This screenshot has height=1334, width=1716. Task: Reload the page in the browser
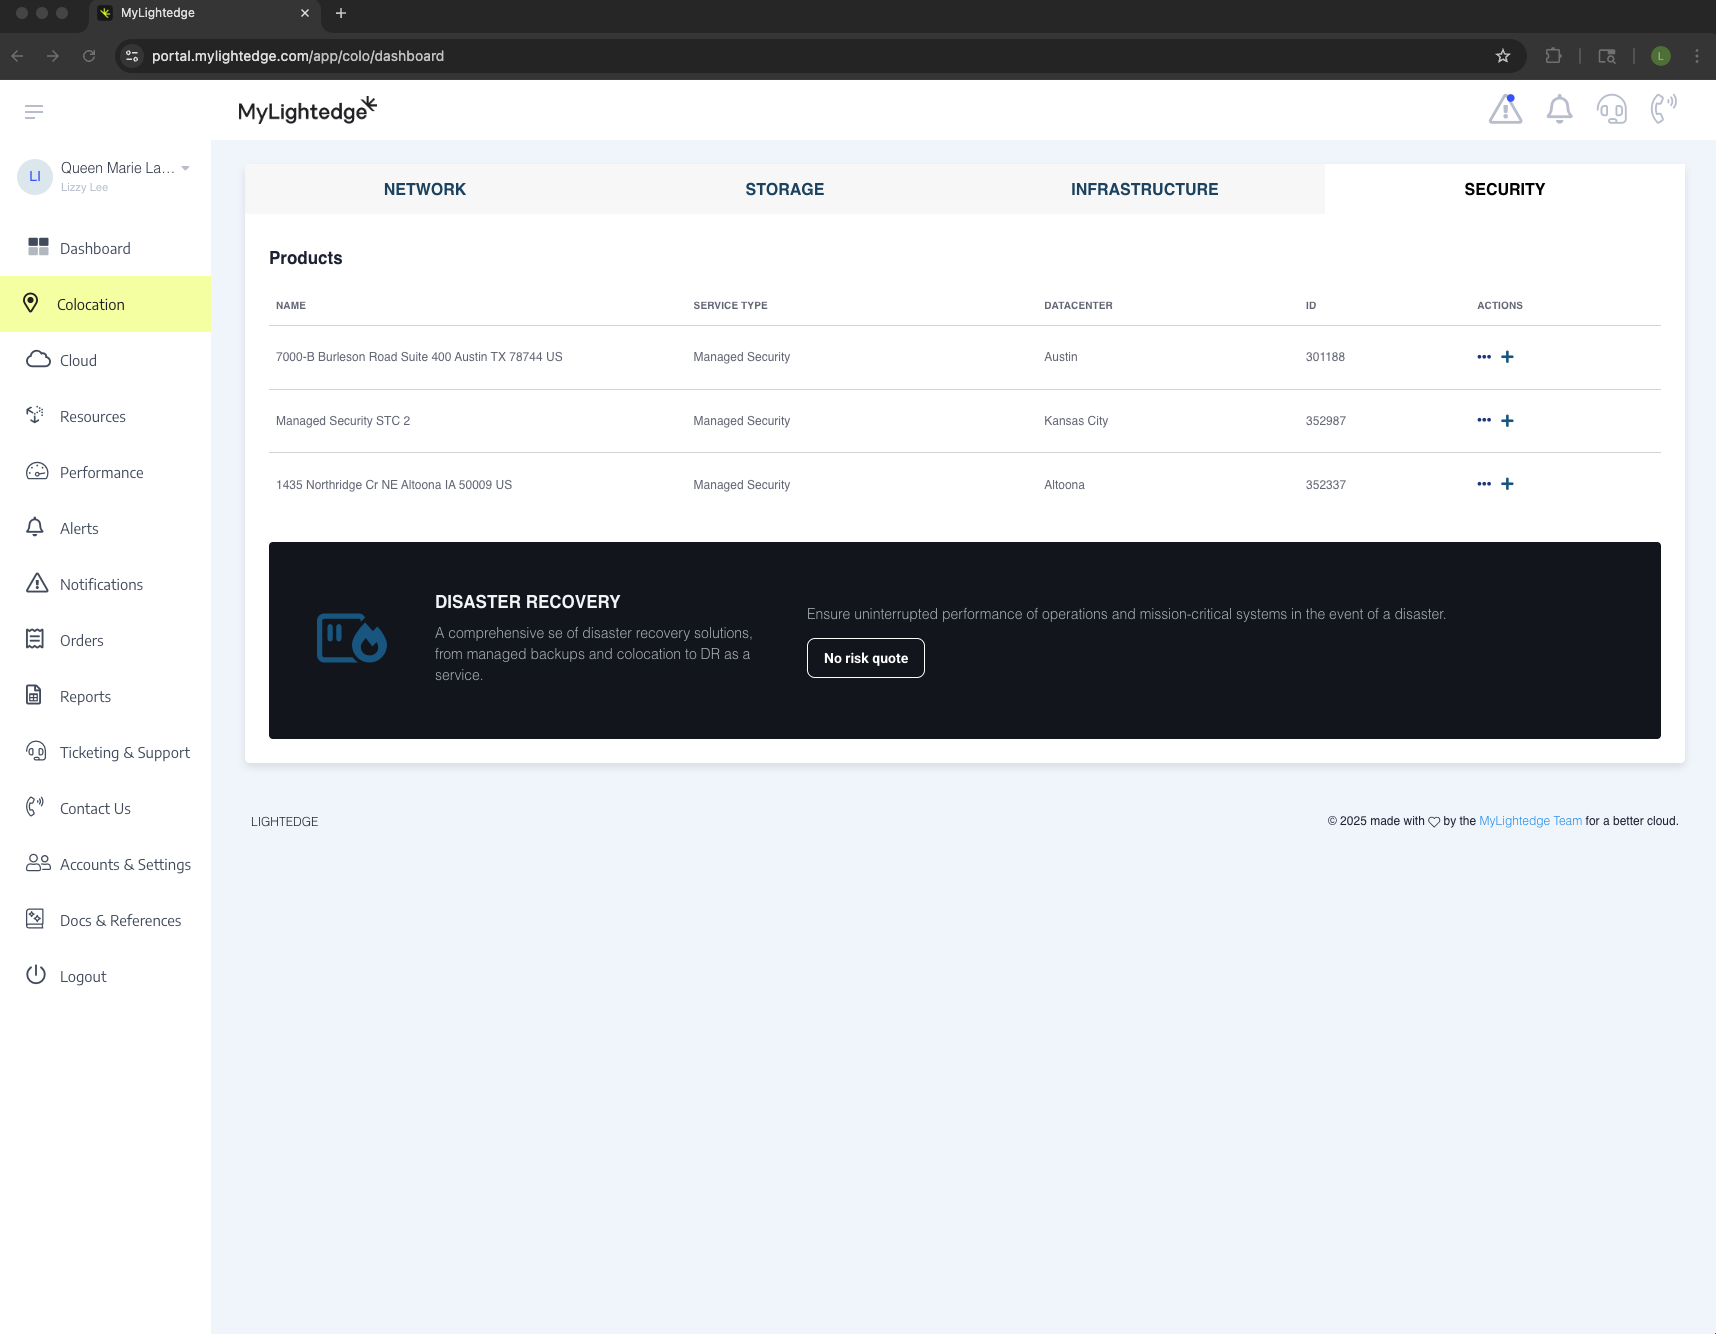[x=89, y=56]
